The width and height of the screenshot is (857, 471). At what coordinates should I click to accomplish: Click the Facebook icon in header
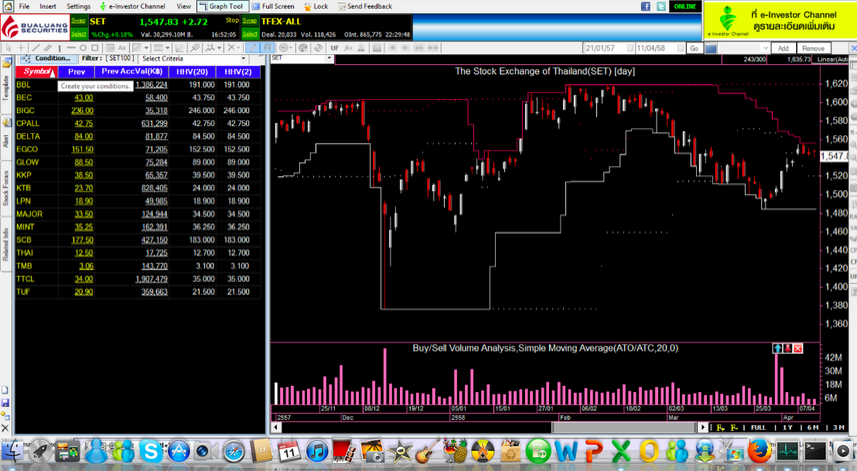point(645,7)
